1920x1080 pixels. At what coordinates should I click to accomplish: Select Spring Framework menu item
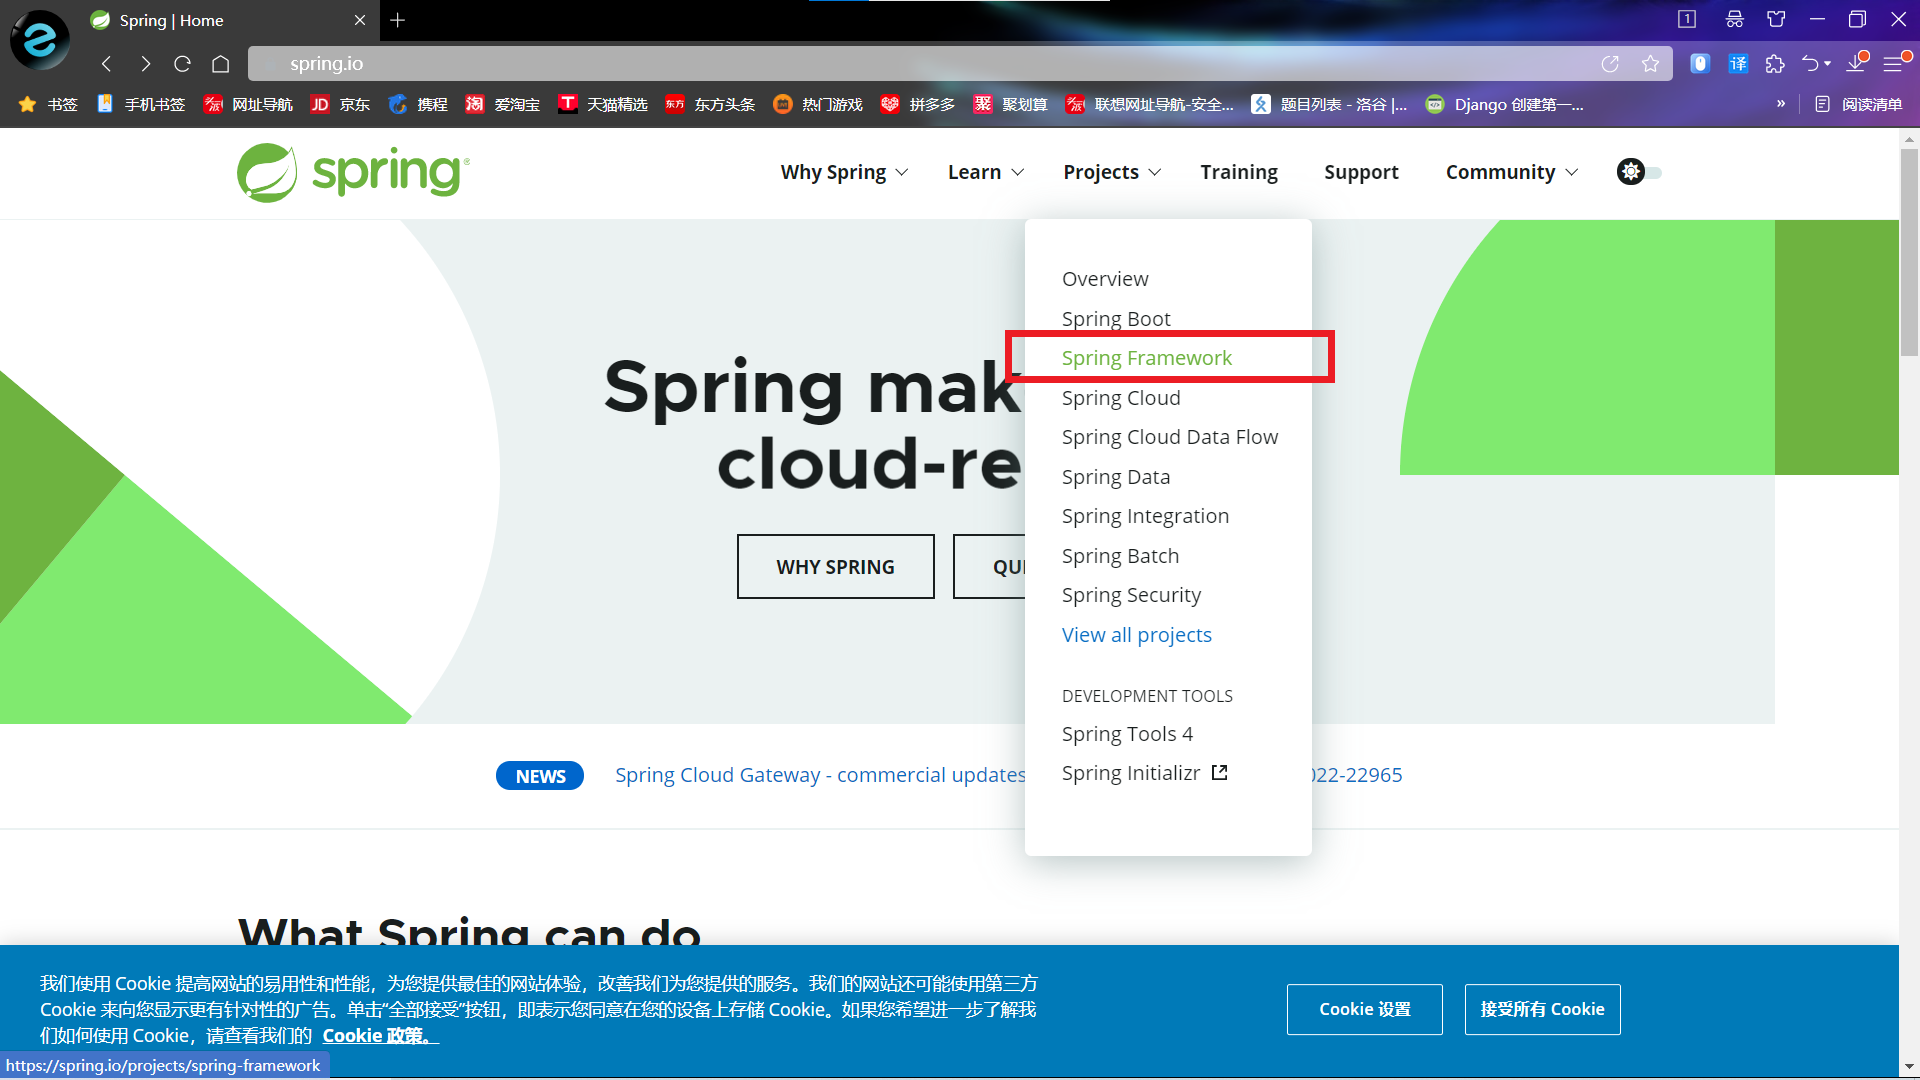click(1147, 358)
